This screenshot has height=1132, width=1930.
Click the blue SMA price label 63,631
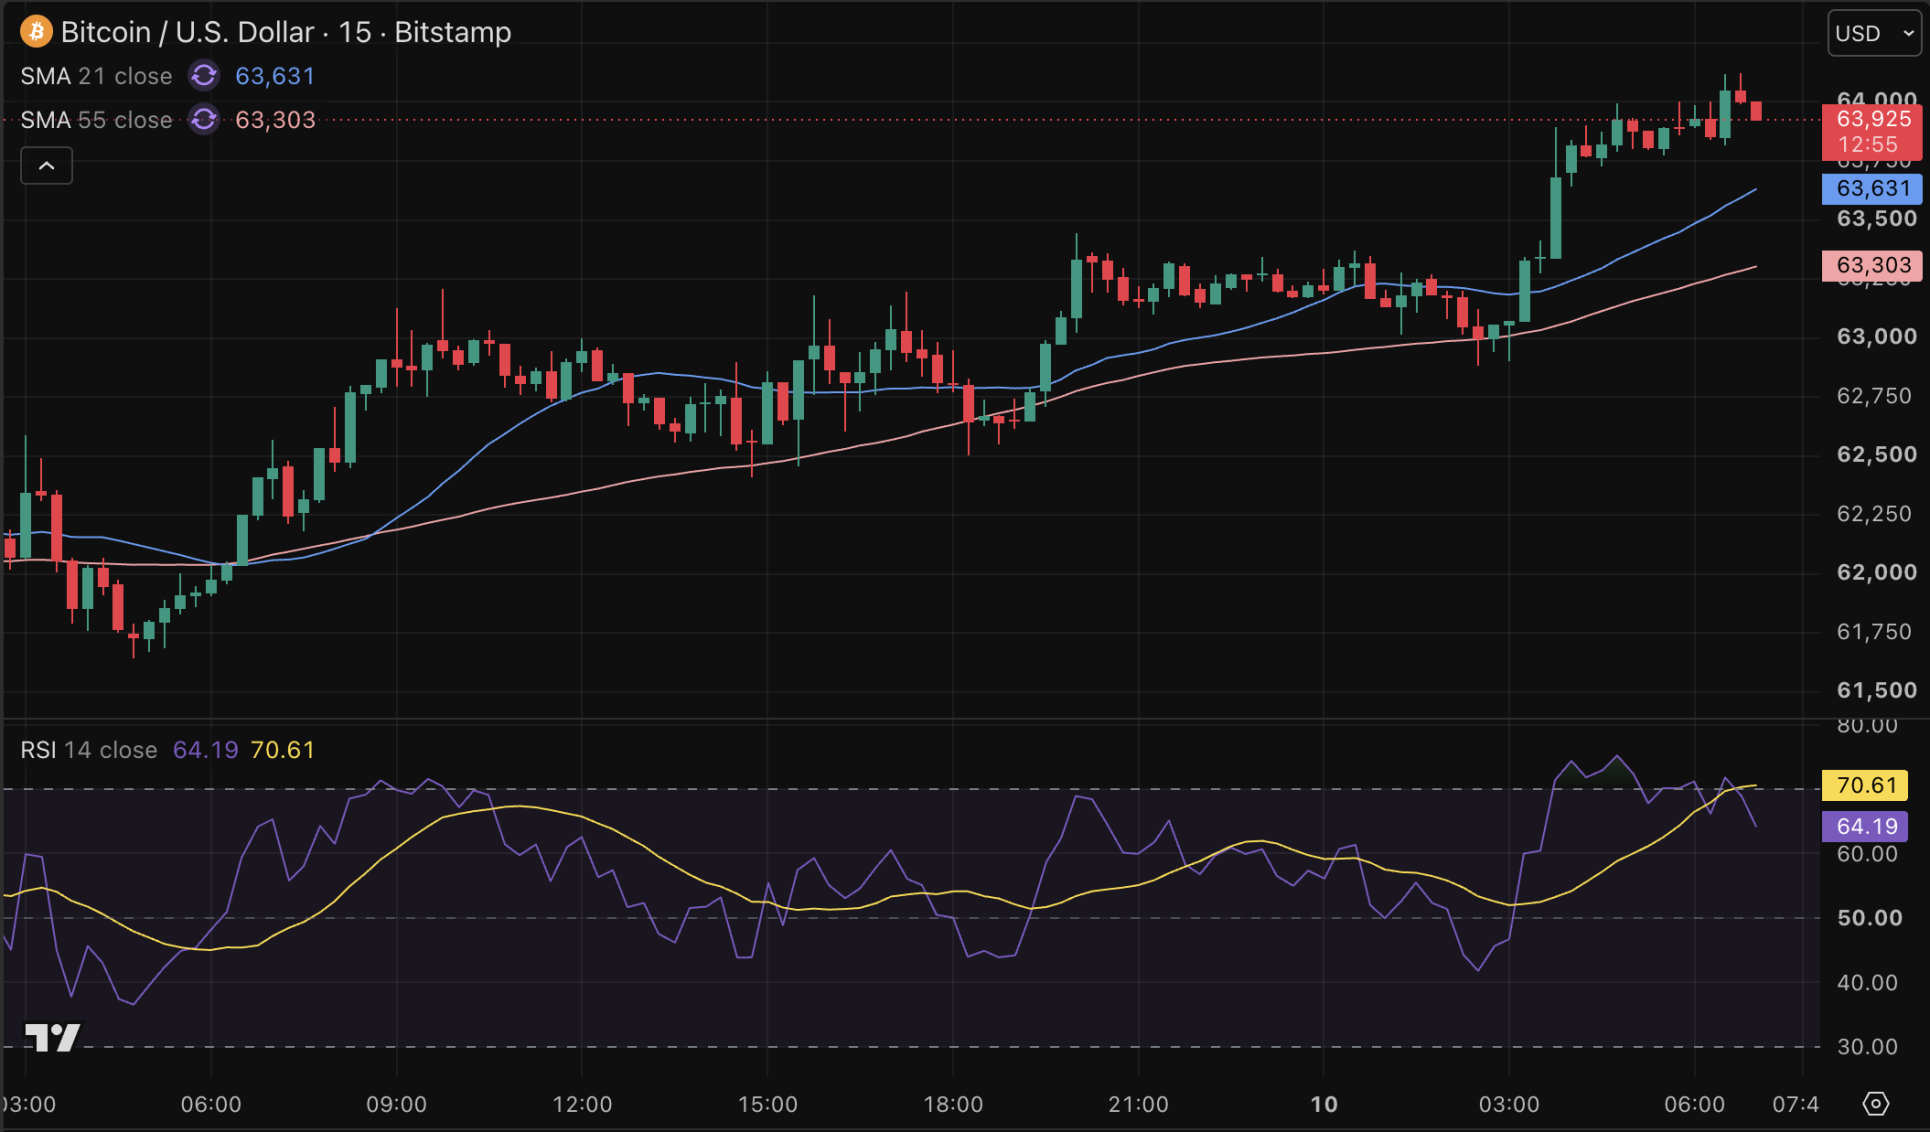[1873, 188]
